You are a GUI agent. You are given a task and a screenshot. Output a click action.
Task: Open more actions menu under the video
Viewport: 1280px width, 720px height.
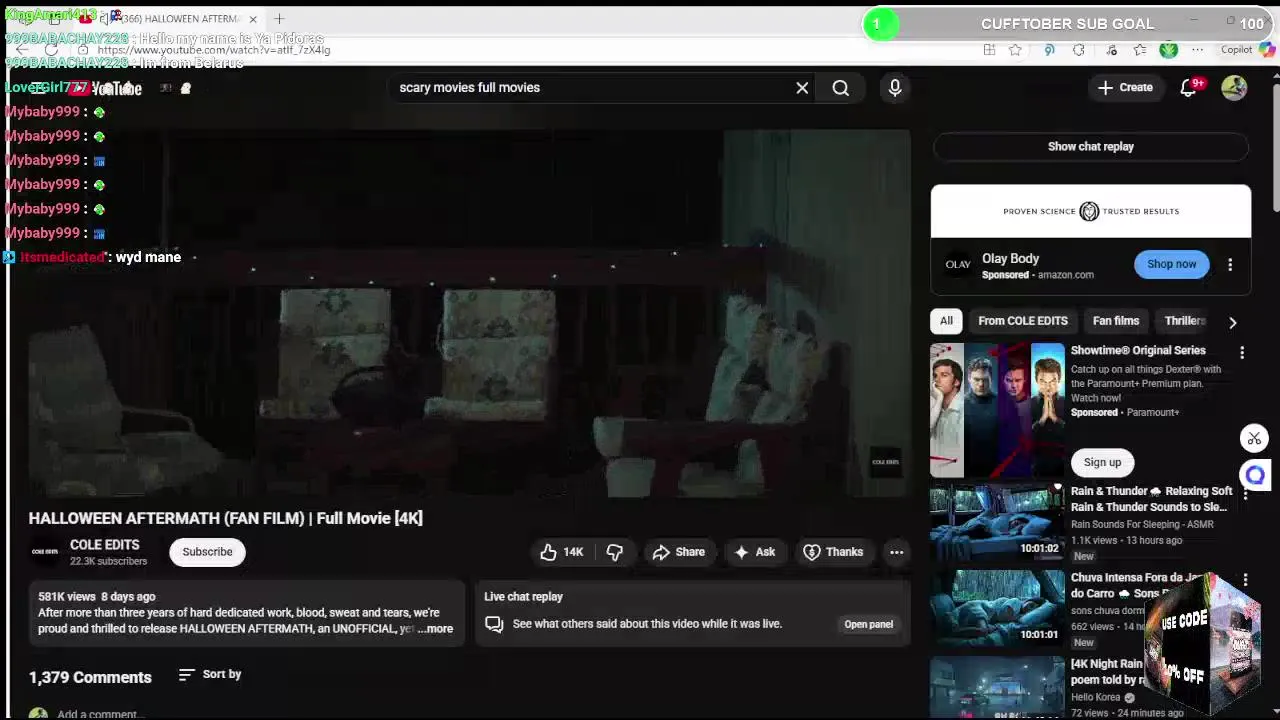[x=896, y=552]
